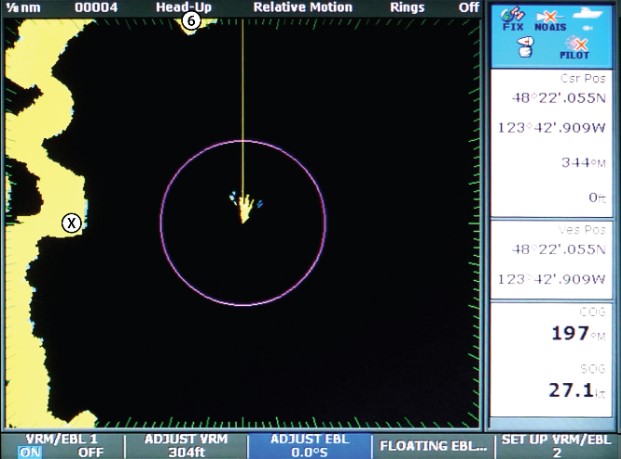This screenshot has width=621, height=459.
Task: Select the Head-Up orientation mode
Action: coord(183,7)
